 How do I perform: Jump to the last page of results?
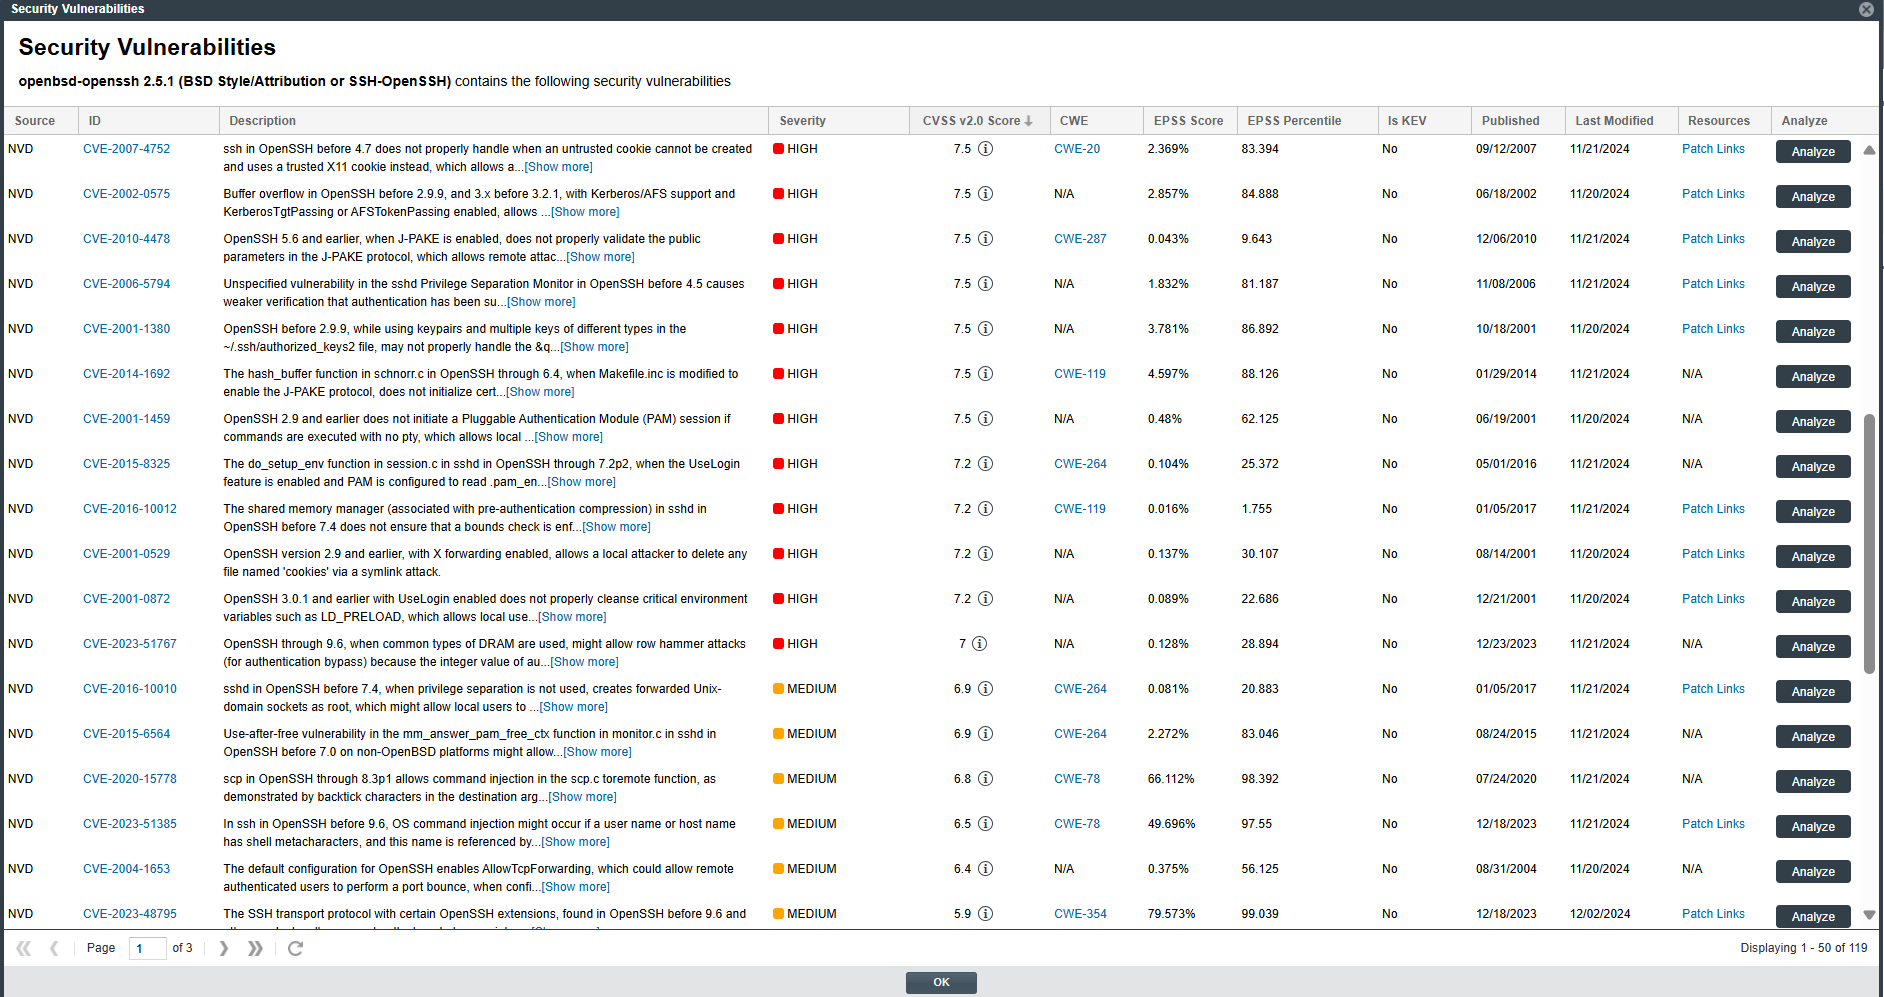pos(255,948)
